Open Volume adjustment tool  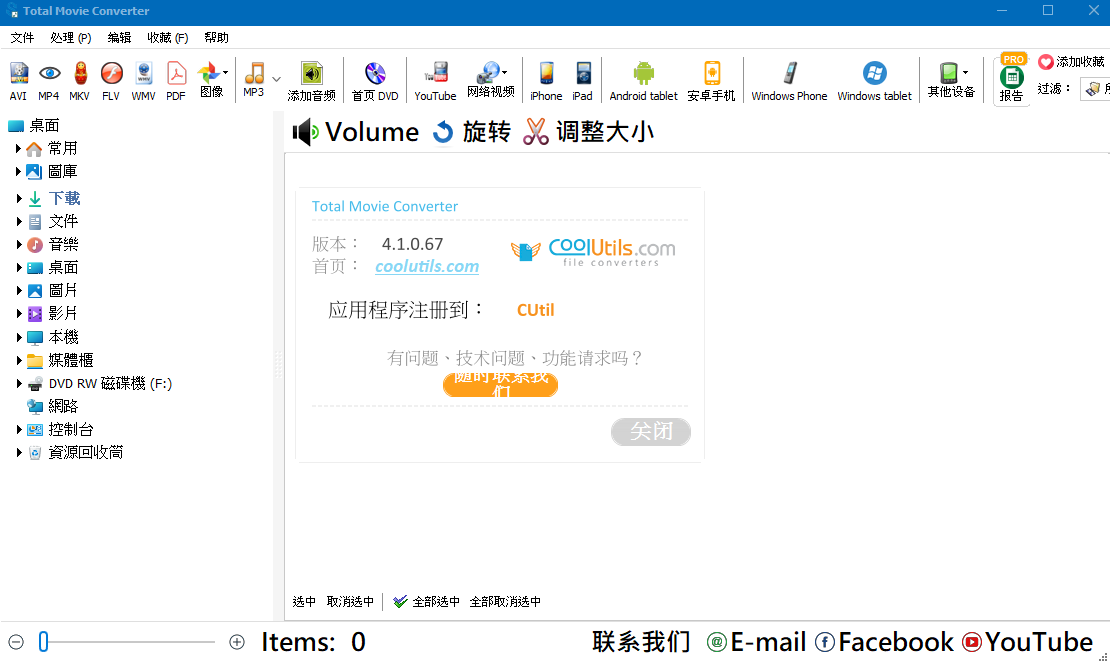coord(355,132)
